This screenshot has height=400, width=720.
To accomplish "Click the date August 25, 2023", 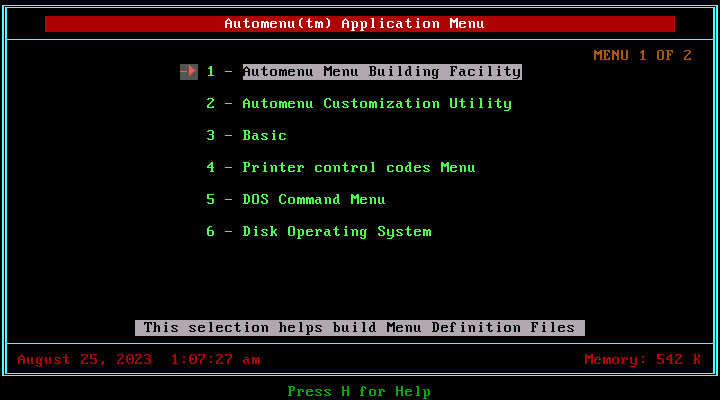I will (84, 360).
